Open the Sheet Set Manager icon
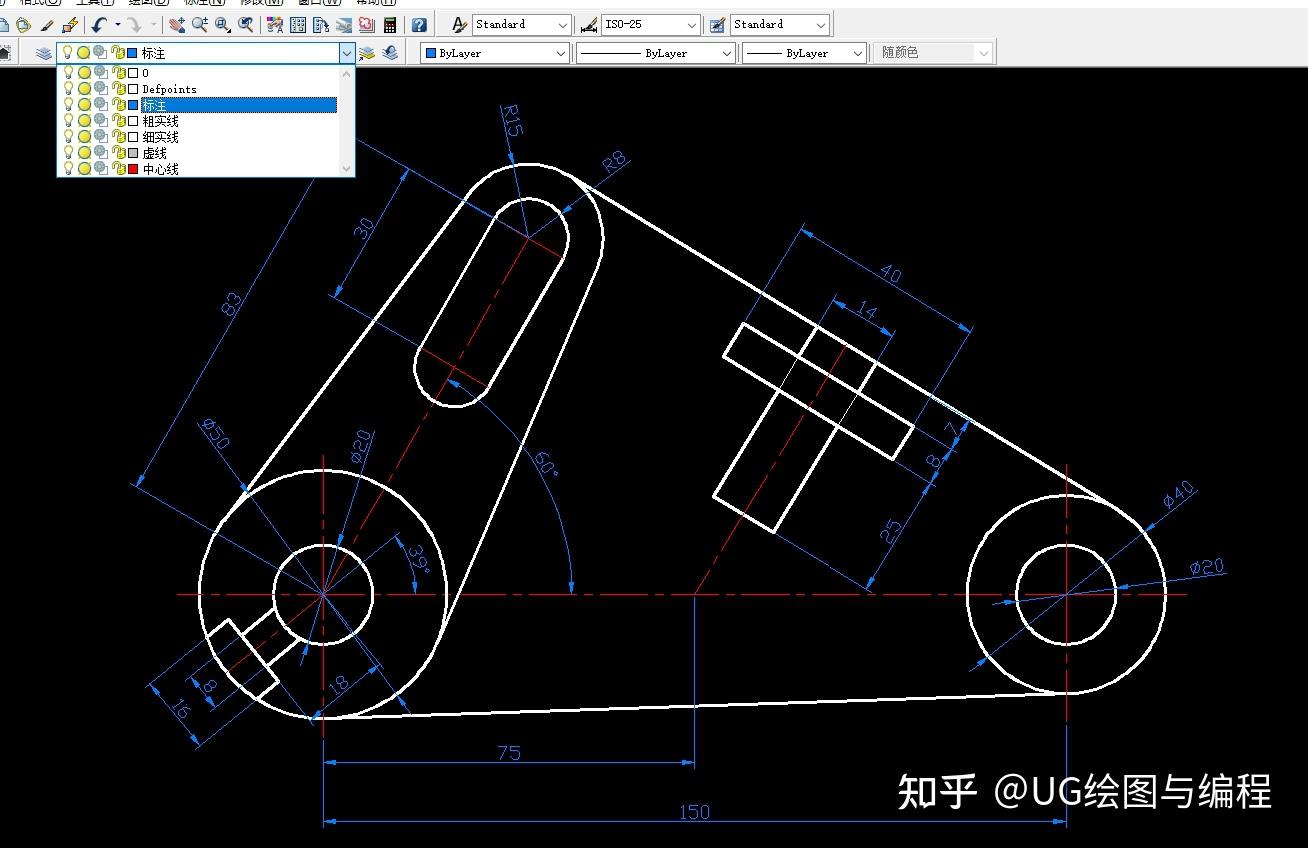 coord(344,24)
